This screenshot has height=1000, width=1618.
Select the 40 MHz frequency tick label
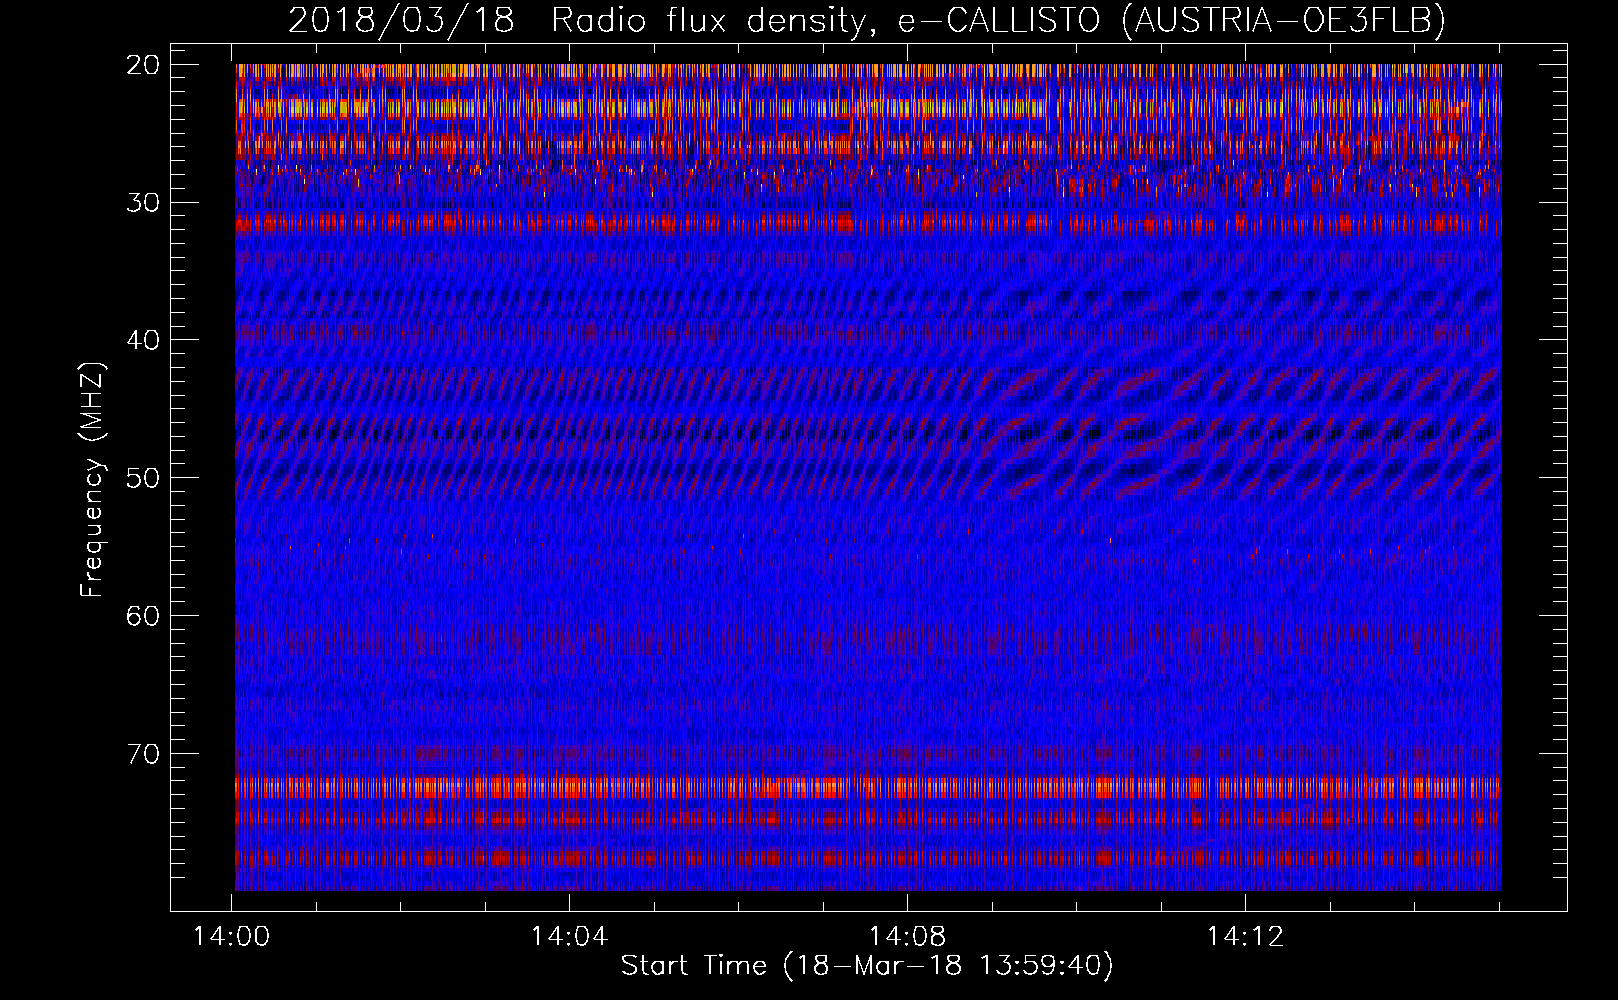tap(144, 340)
